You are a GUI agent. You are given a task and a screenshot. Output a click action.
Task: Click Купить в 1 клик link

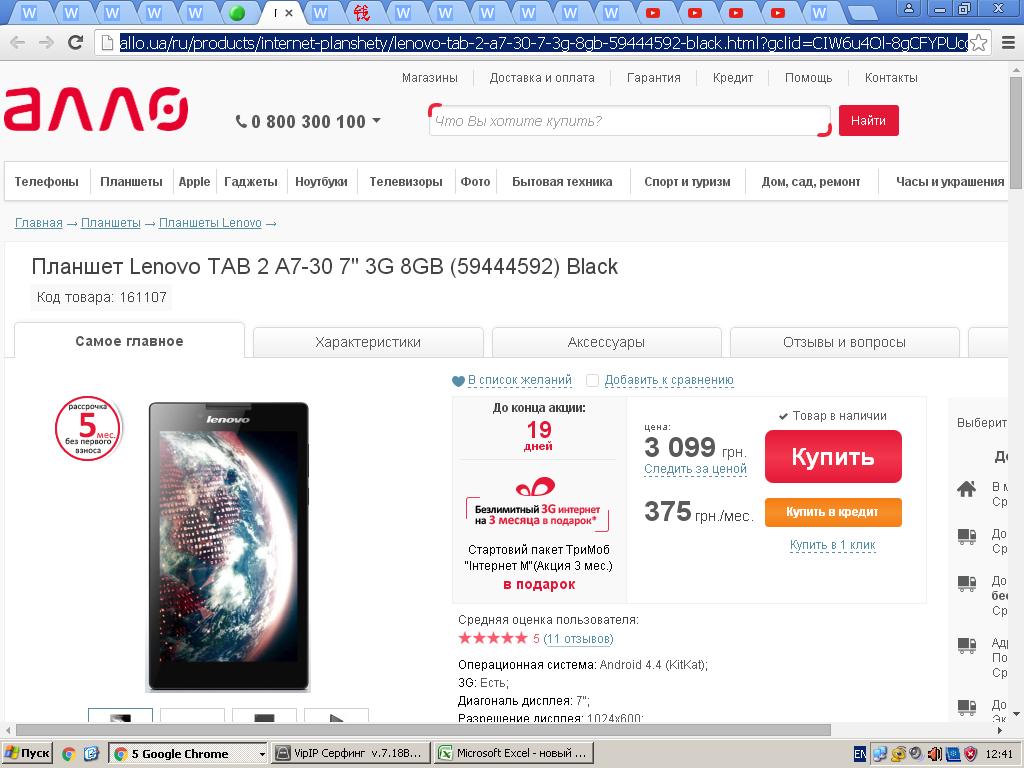click(833, 545)
